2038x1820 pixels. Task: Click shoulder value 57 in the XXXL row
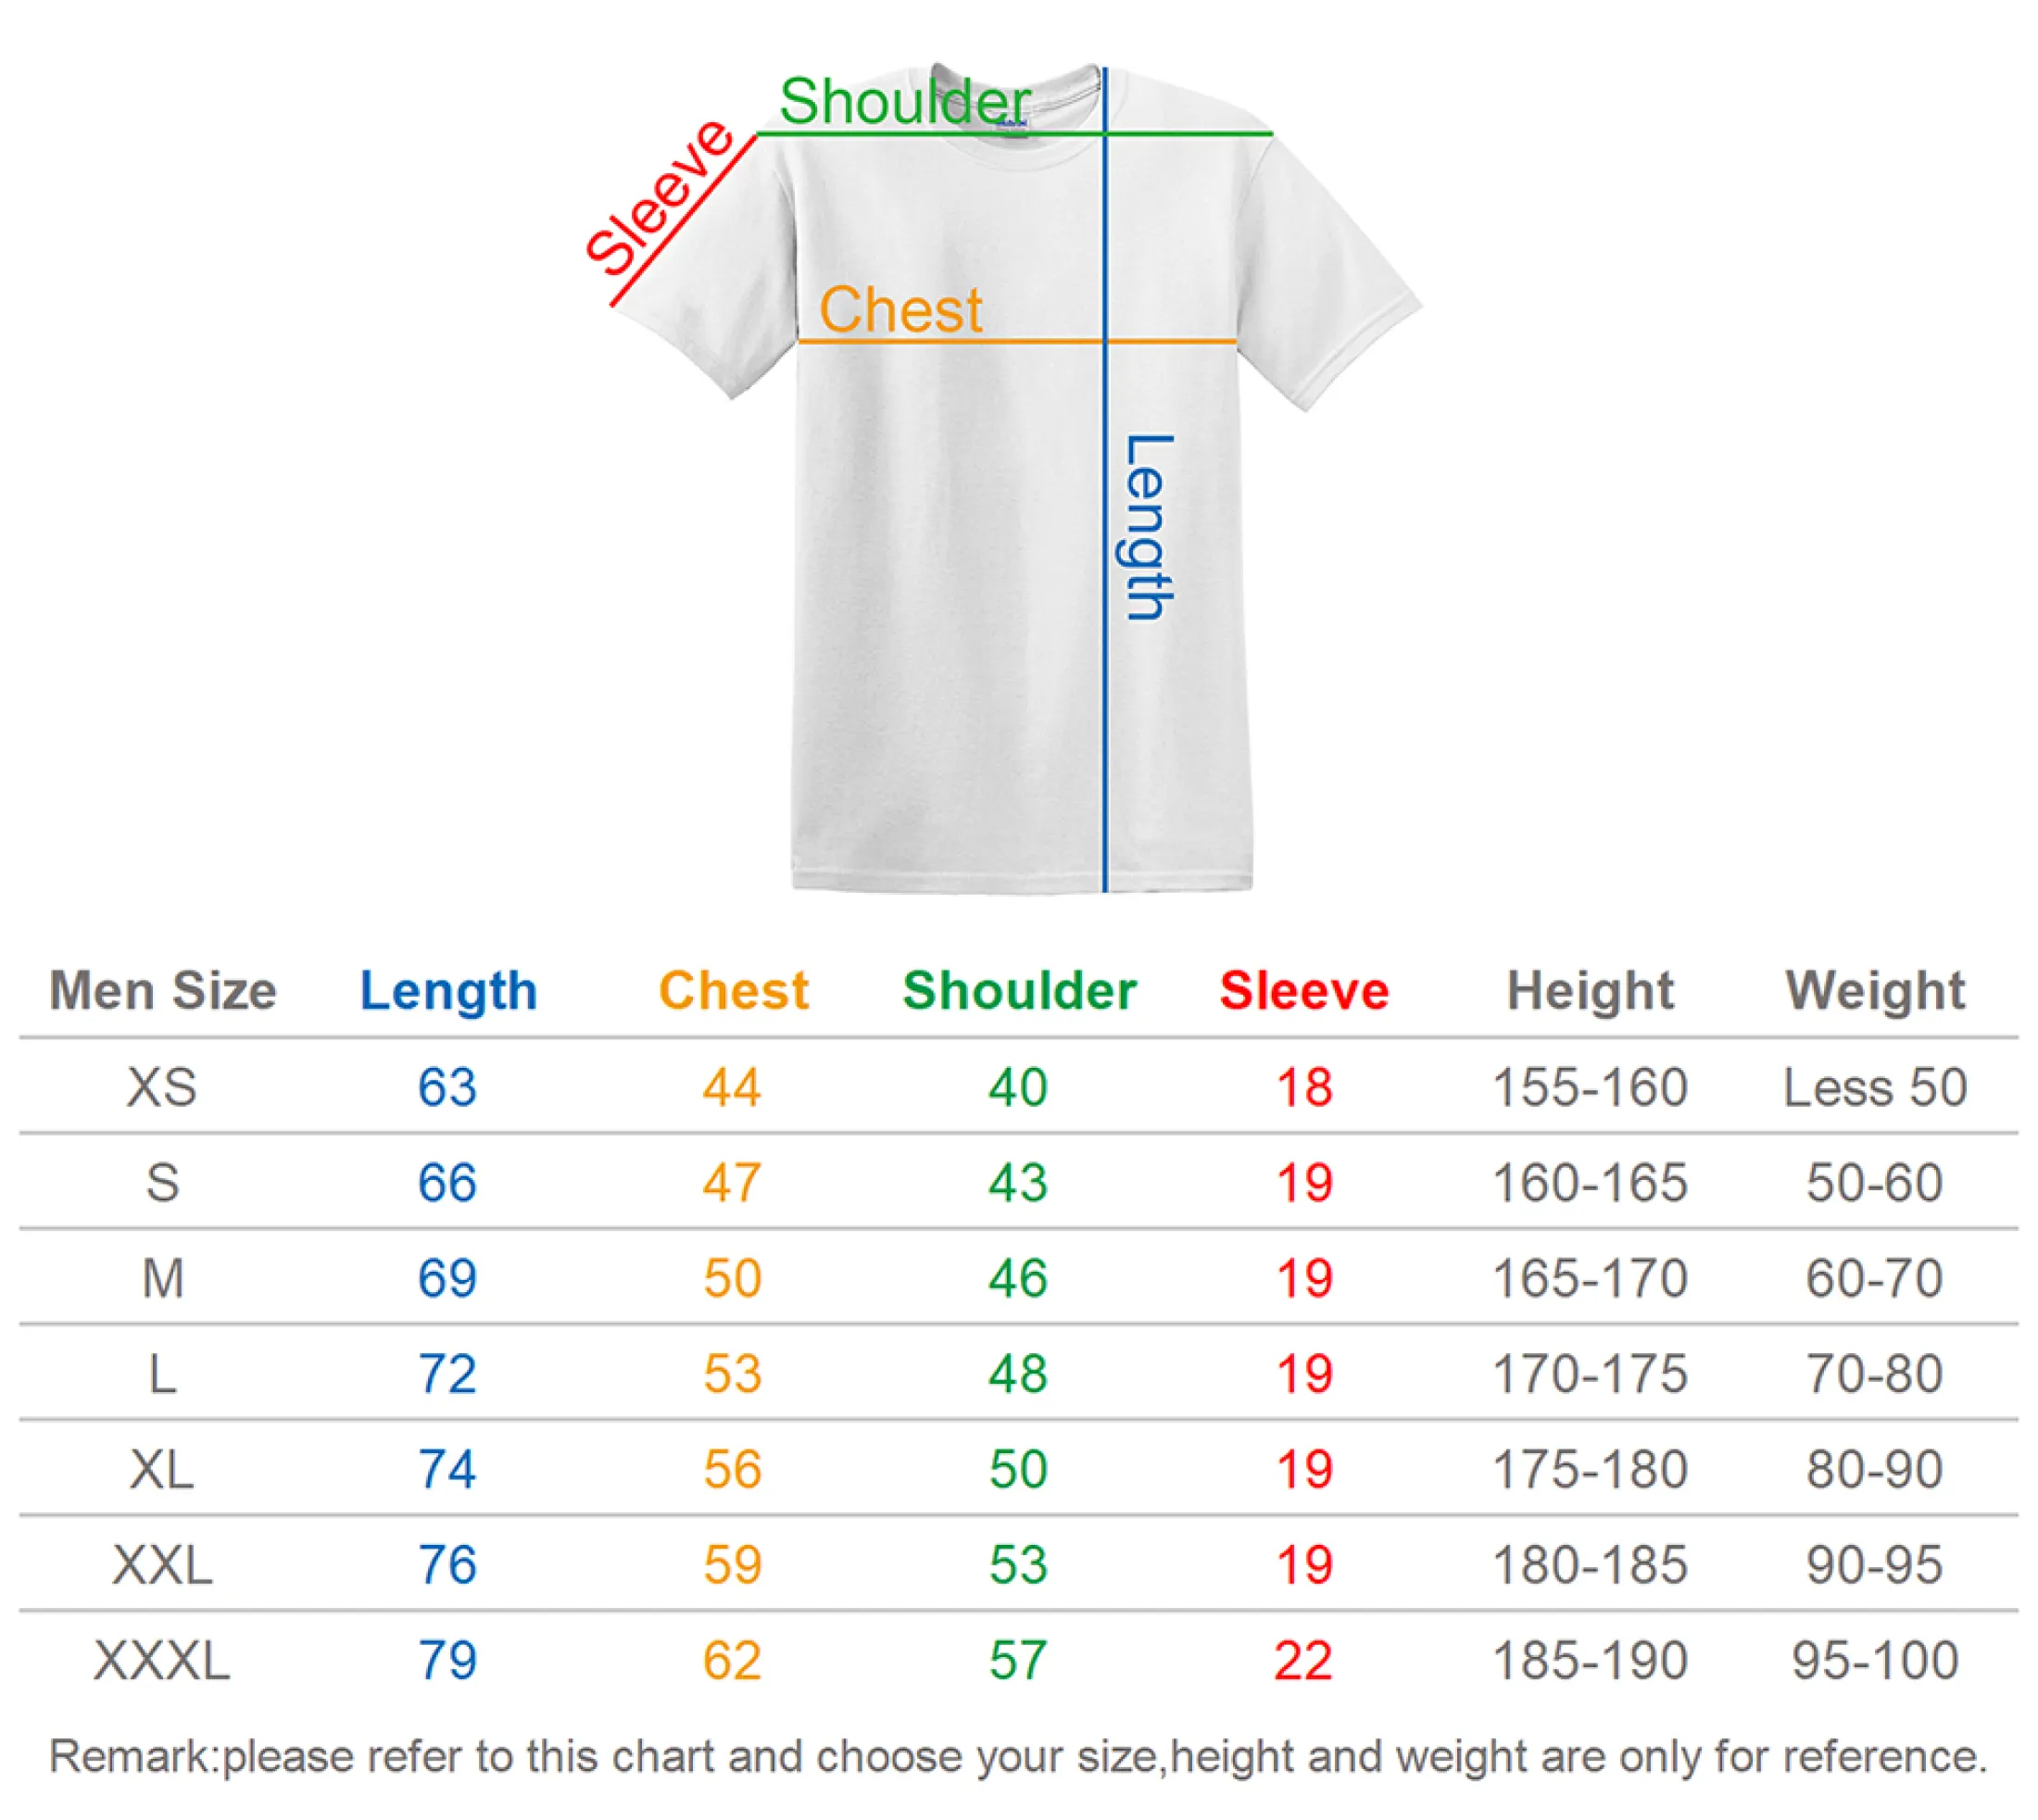[1018, 1661]
